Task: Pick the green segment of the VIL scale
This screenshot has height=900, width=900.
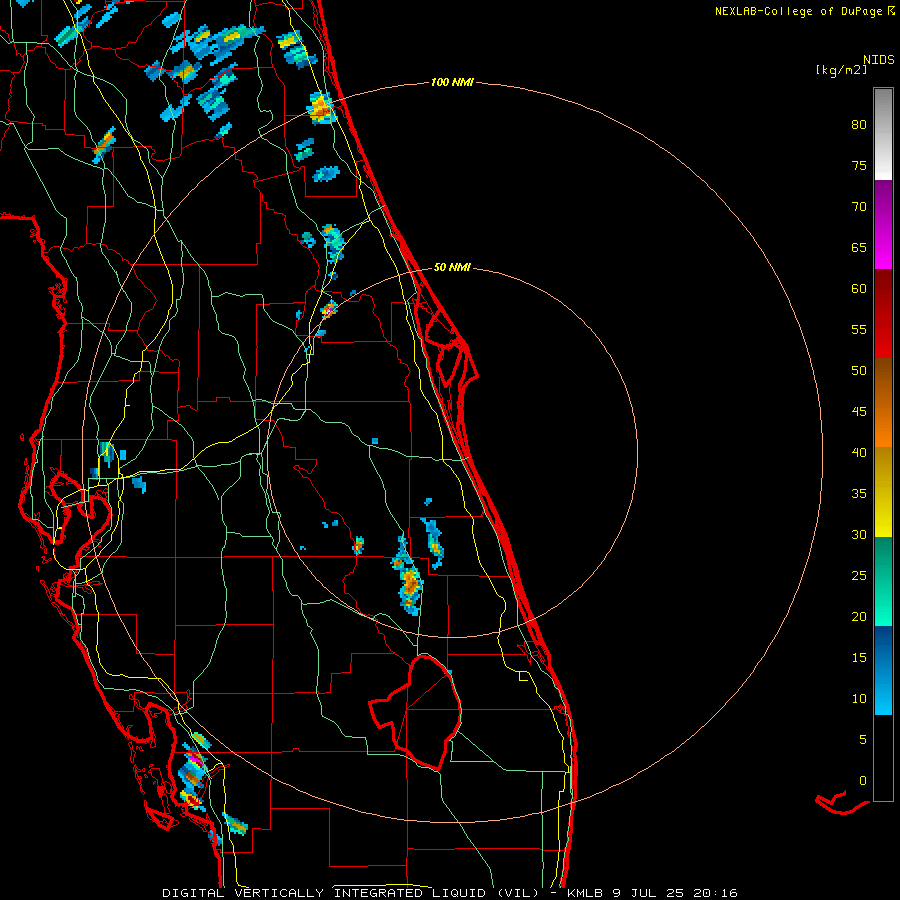Action: [x=883, y=581]
